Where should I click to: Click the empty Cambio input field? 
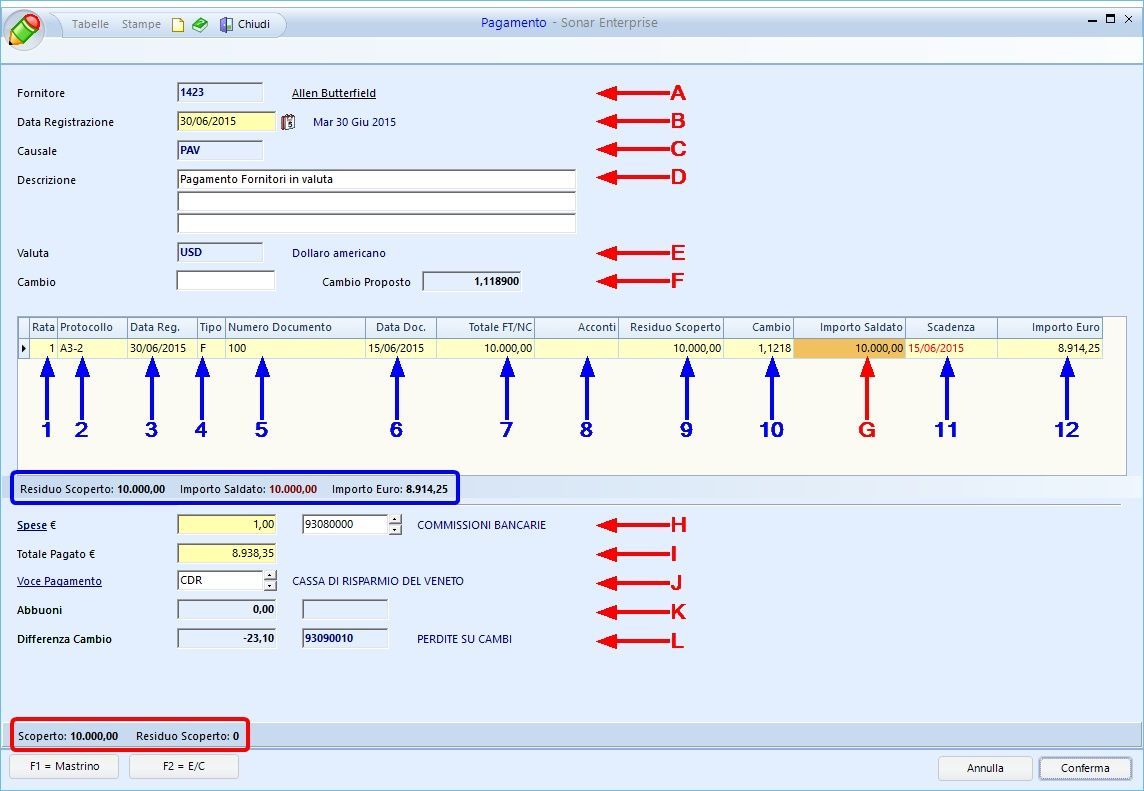(x=225, y=281)
